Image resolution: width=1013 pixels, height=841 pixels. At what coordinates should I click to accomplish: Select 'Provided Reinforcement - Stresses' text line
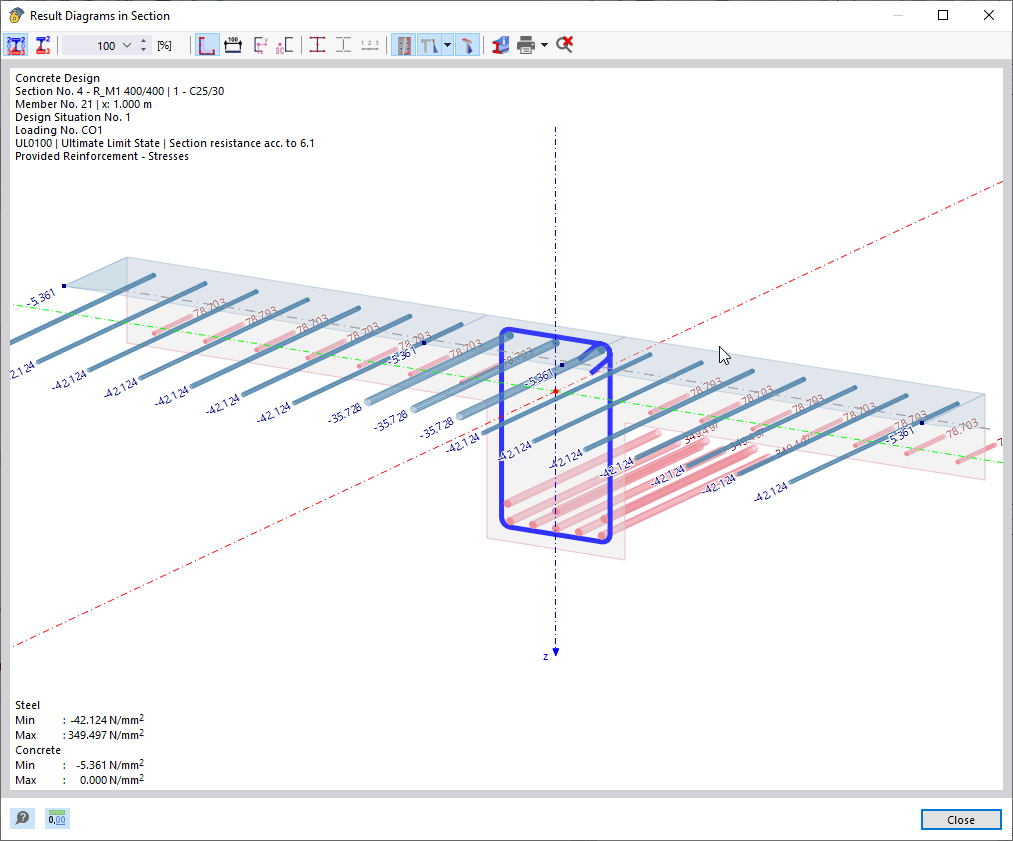[102, 156]
